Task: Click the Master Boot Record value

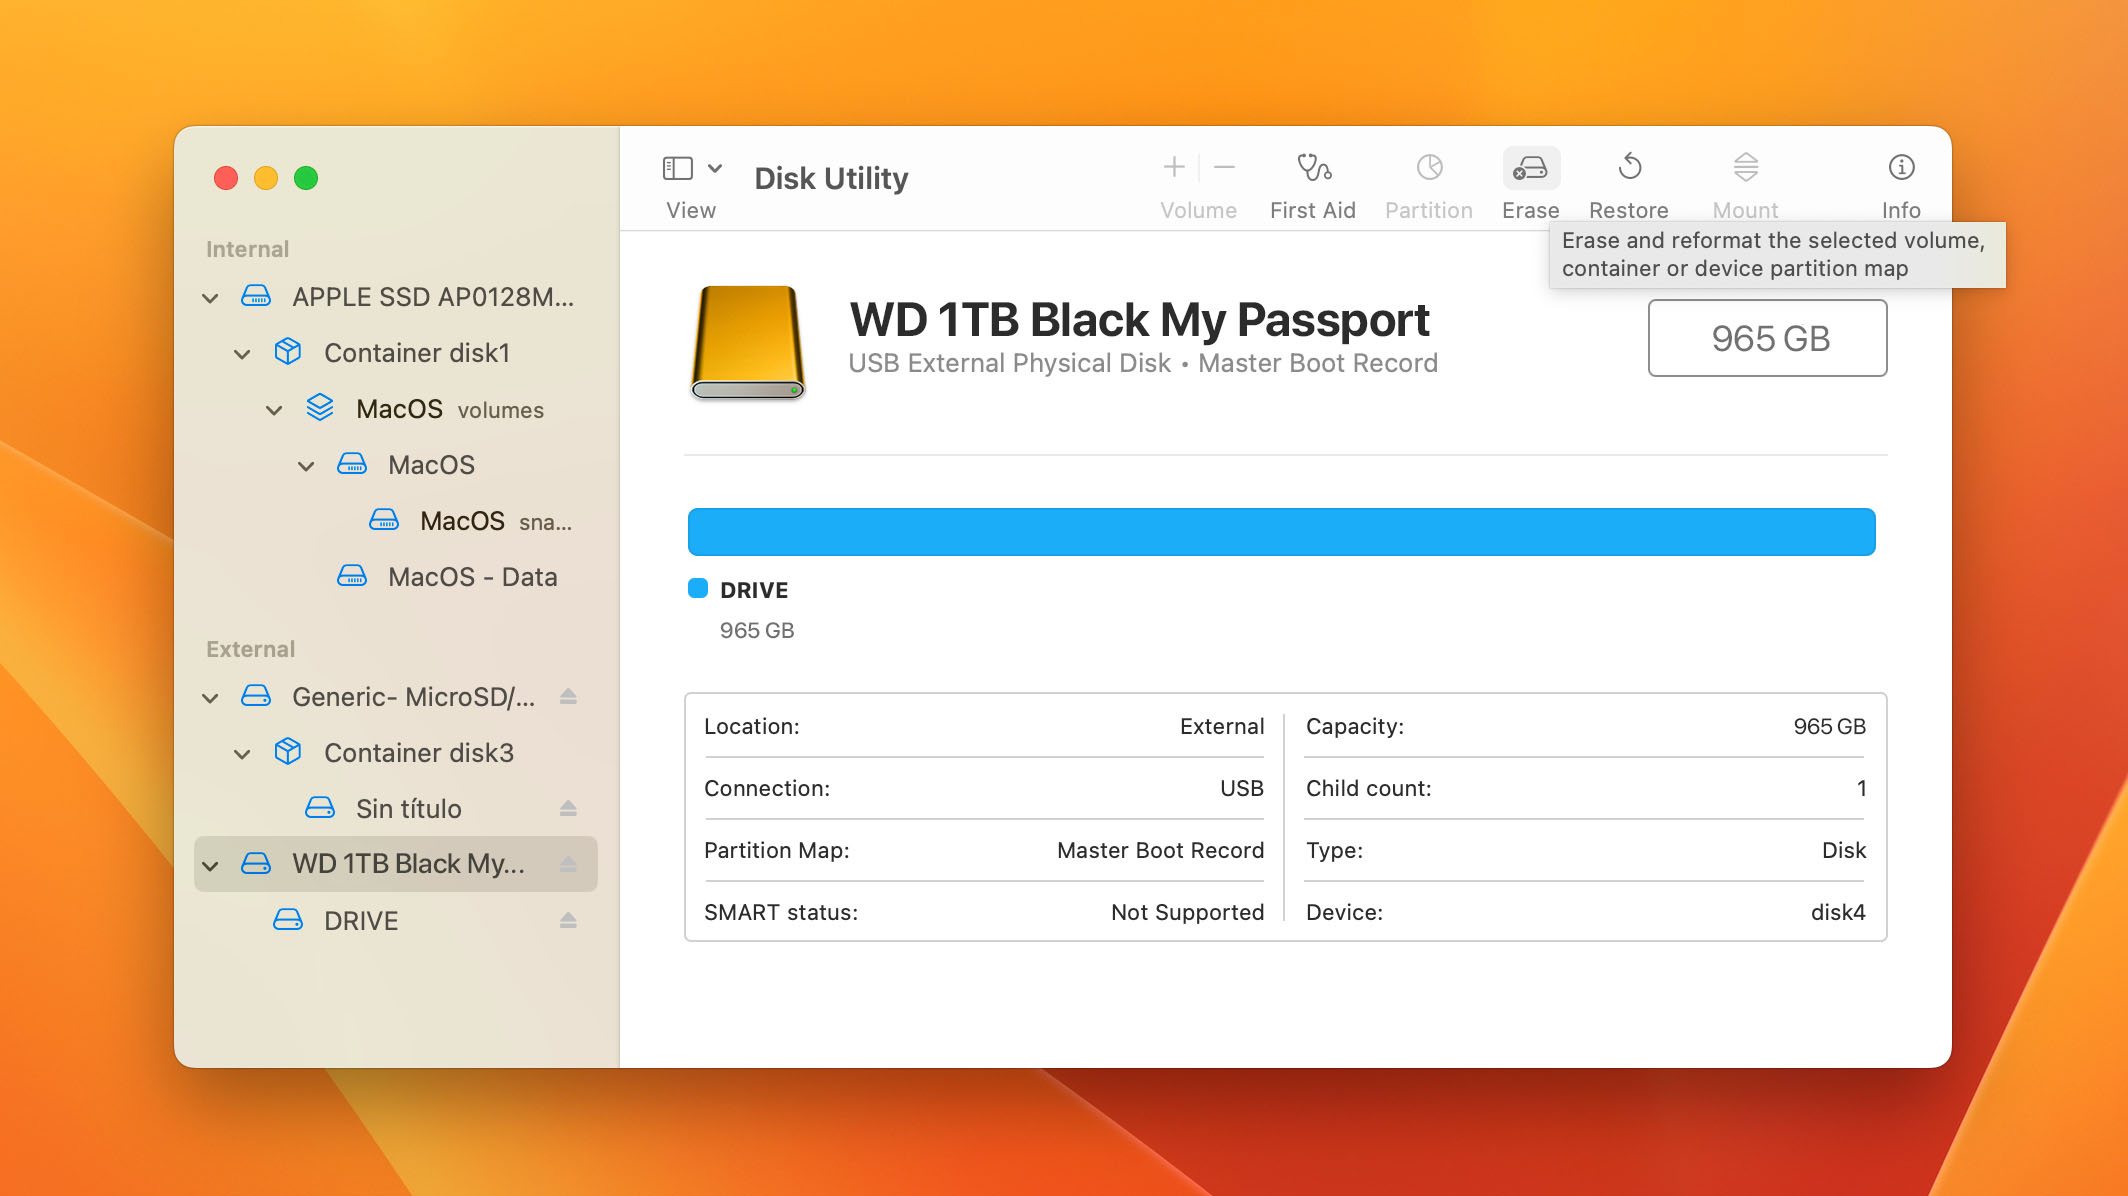Action: [1160, 850]
